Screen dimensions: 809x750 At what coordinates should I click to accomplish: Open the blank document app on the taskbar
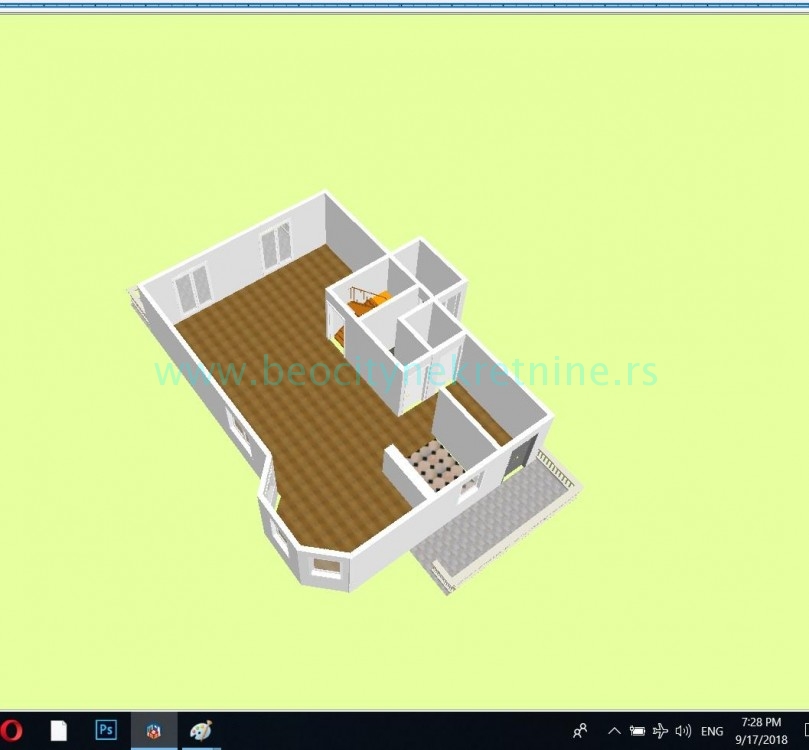tap(58, 731)
